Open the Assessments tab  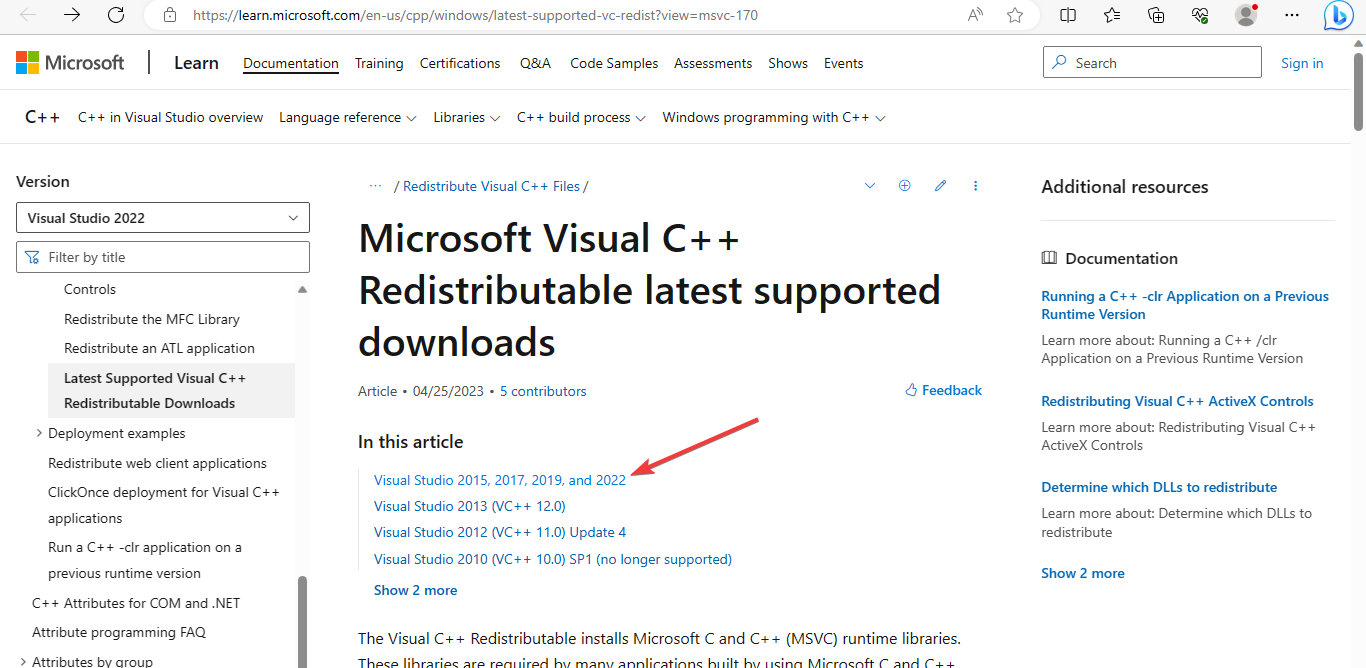pos(713,63)
